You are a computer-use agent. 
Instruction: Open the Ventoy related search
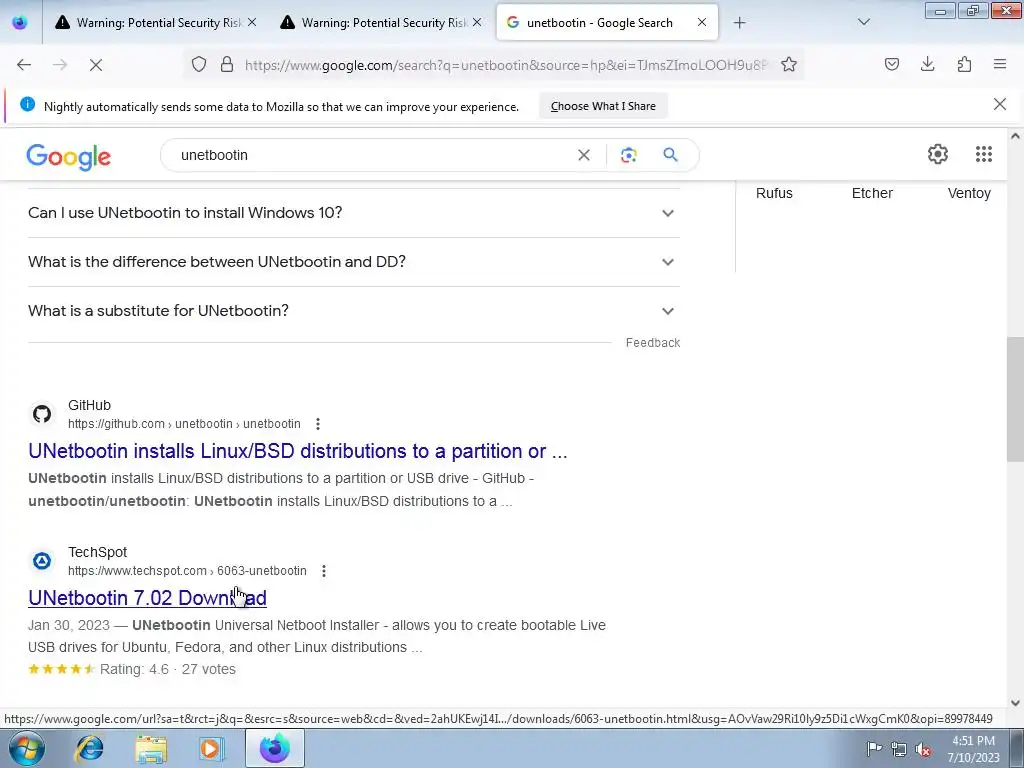969,193
